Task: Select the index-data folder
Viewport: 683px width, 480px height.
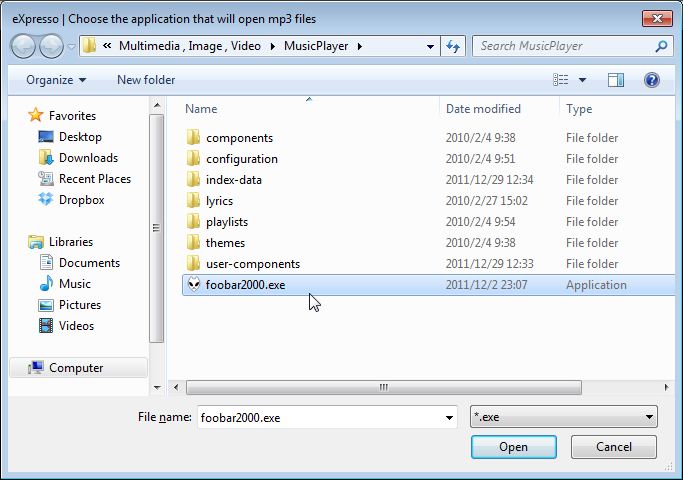Action: pyautogui.click(x=233, y=179)
